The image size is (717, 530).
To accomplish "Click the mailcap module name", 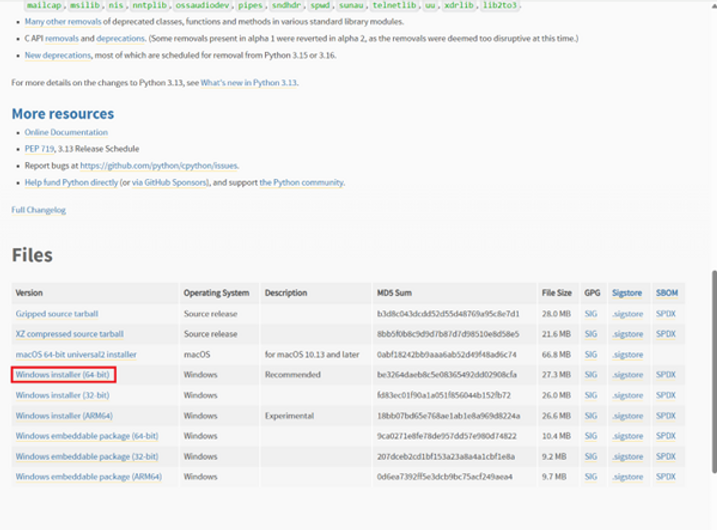I will click(x=43, y=5).
